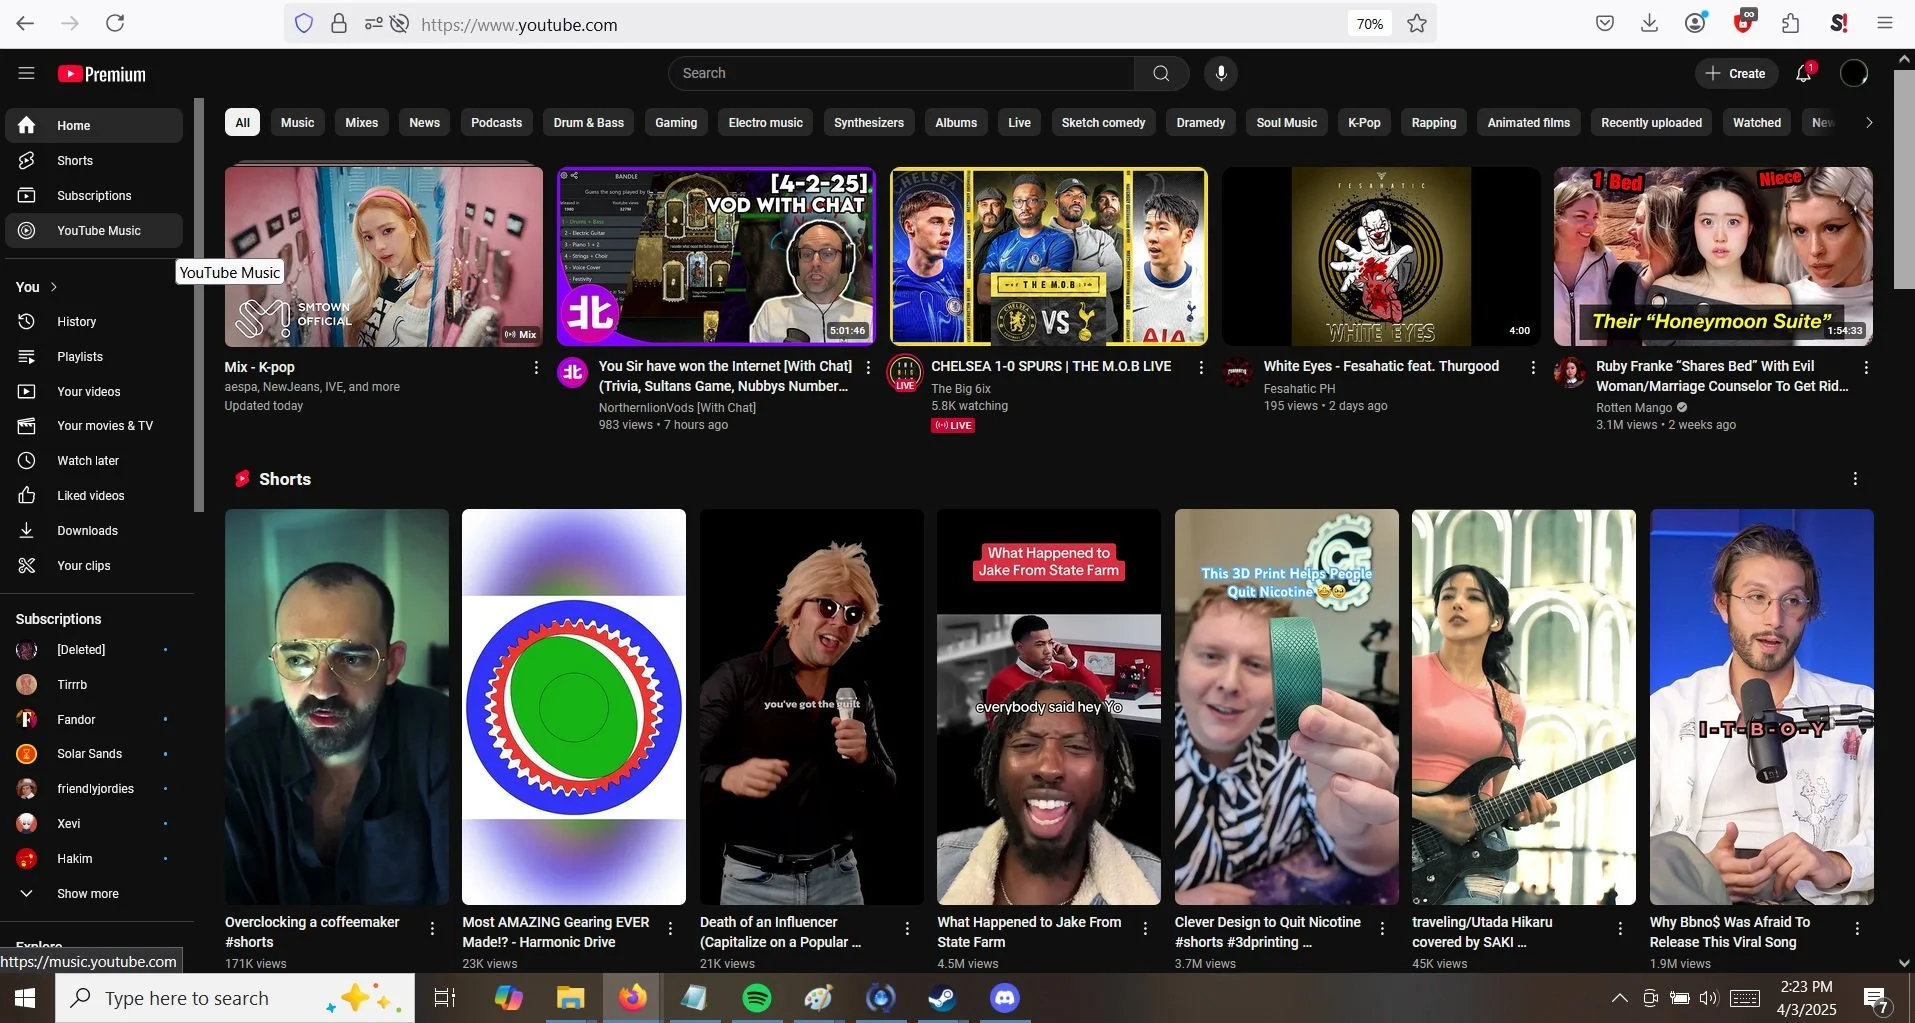Select the Recently uploaded chip
Image resolution: width=1915 pixels, height=1023 pixels.
(x=1651, y=122)
